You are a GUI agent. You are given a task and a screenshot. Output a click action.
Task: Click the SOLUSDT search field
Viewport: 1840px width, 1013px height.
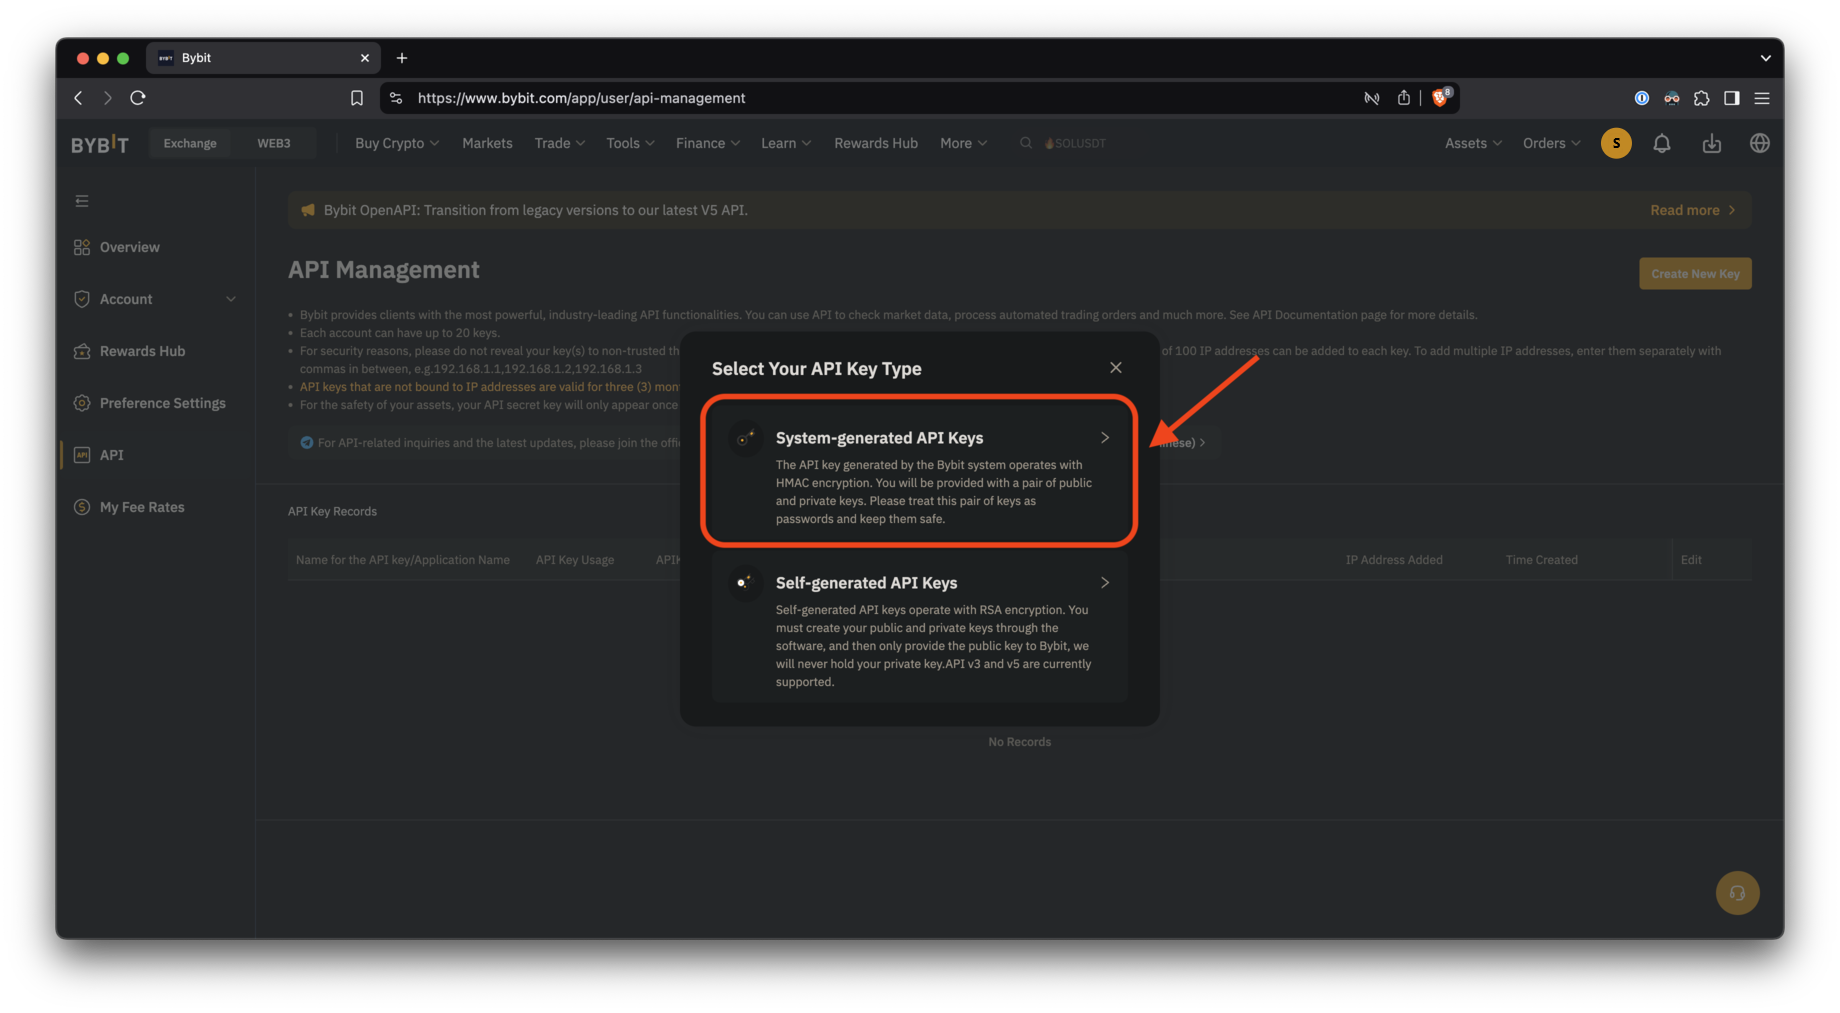[x=1075, y=144]
